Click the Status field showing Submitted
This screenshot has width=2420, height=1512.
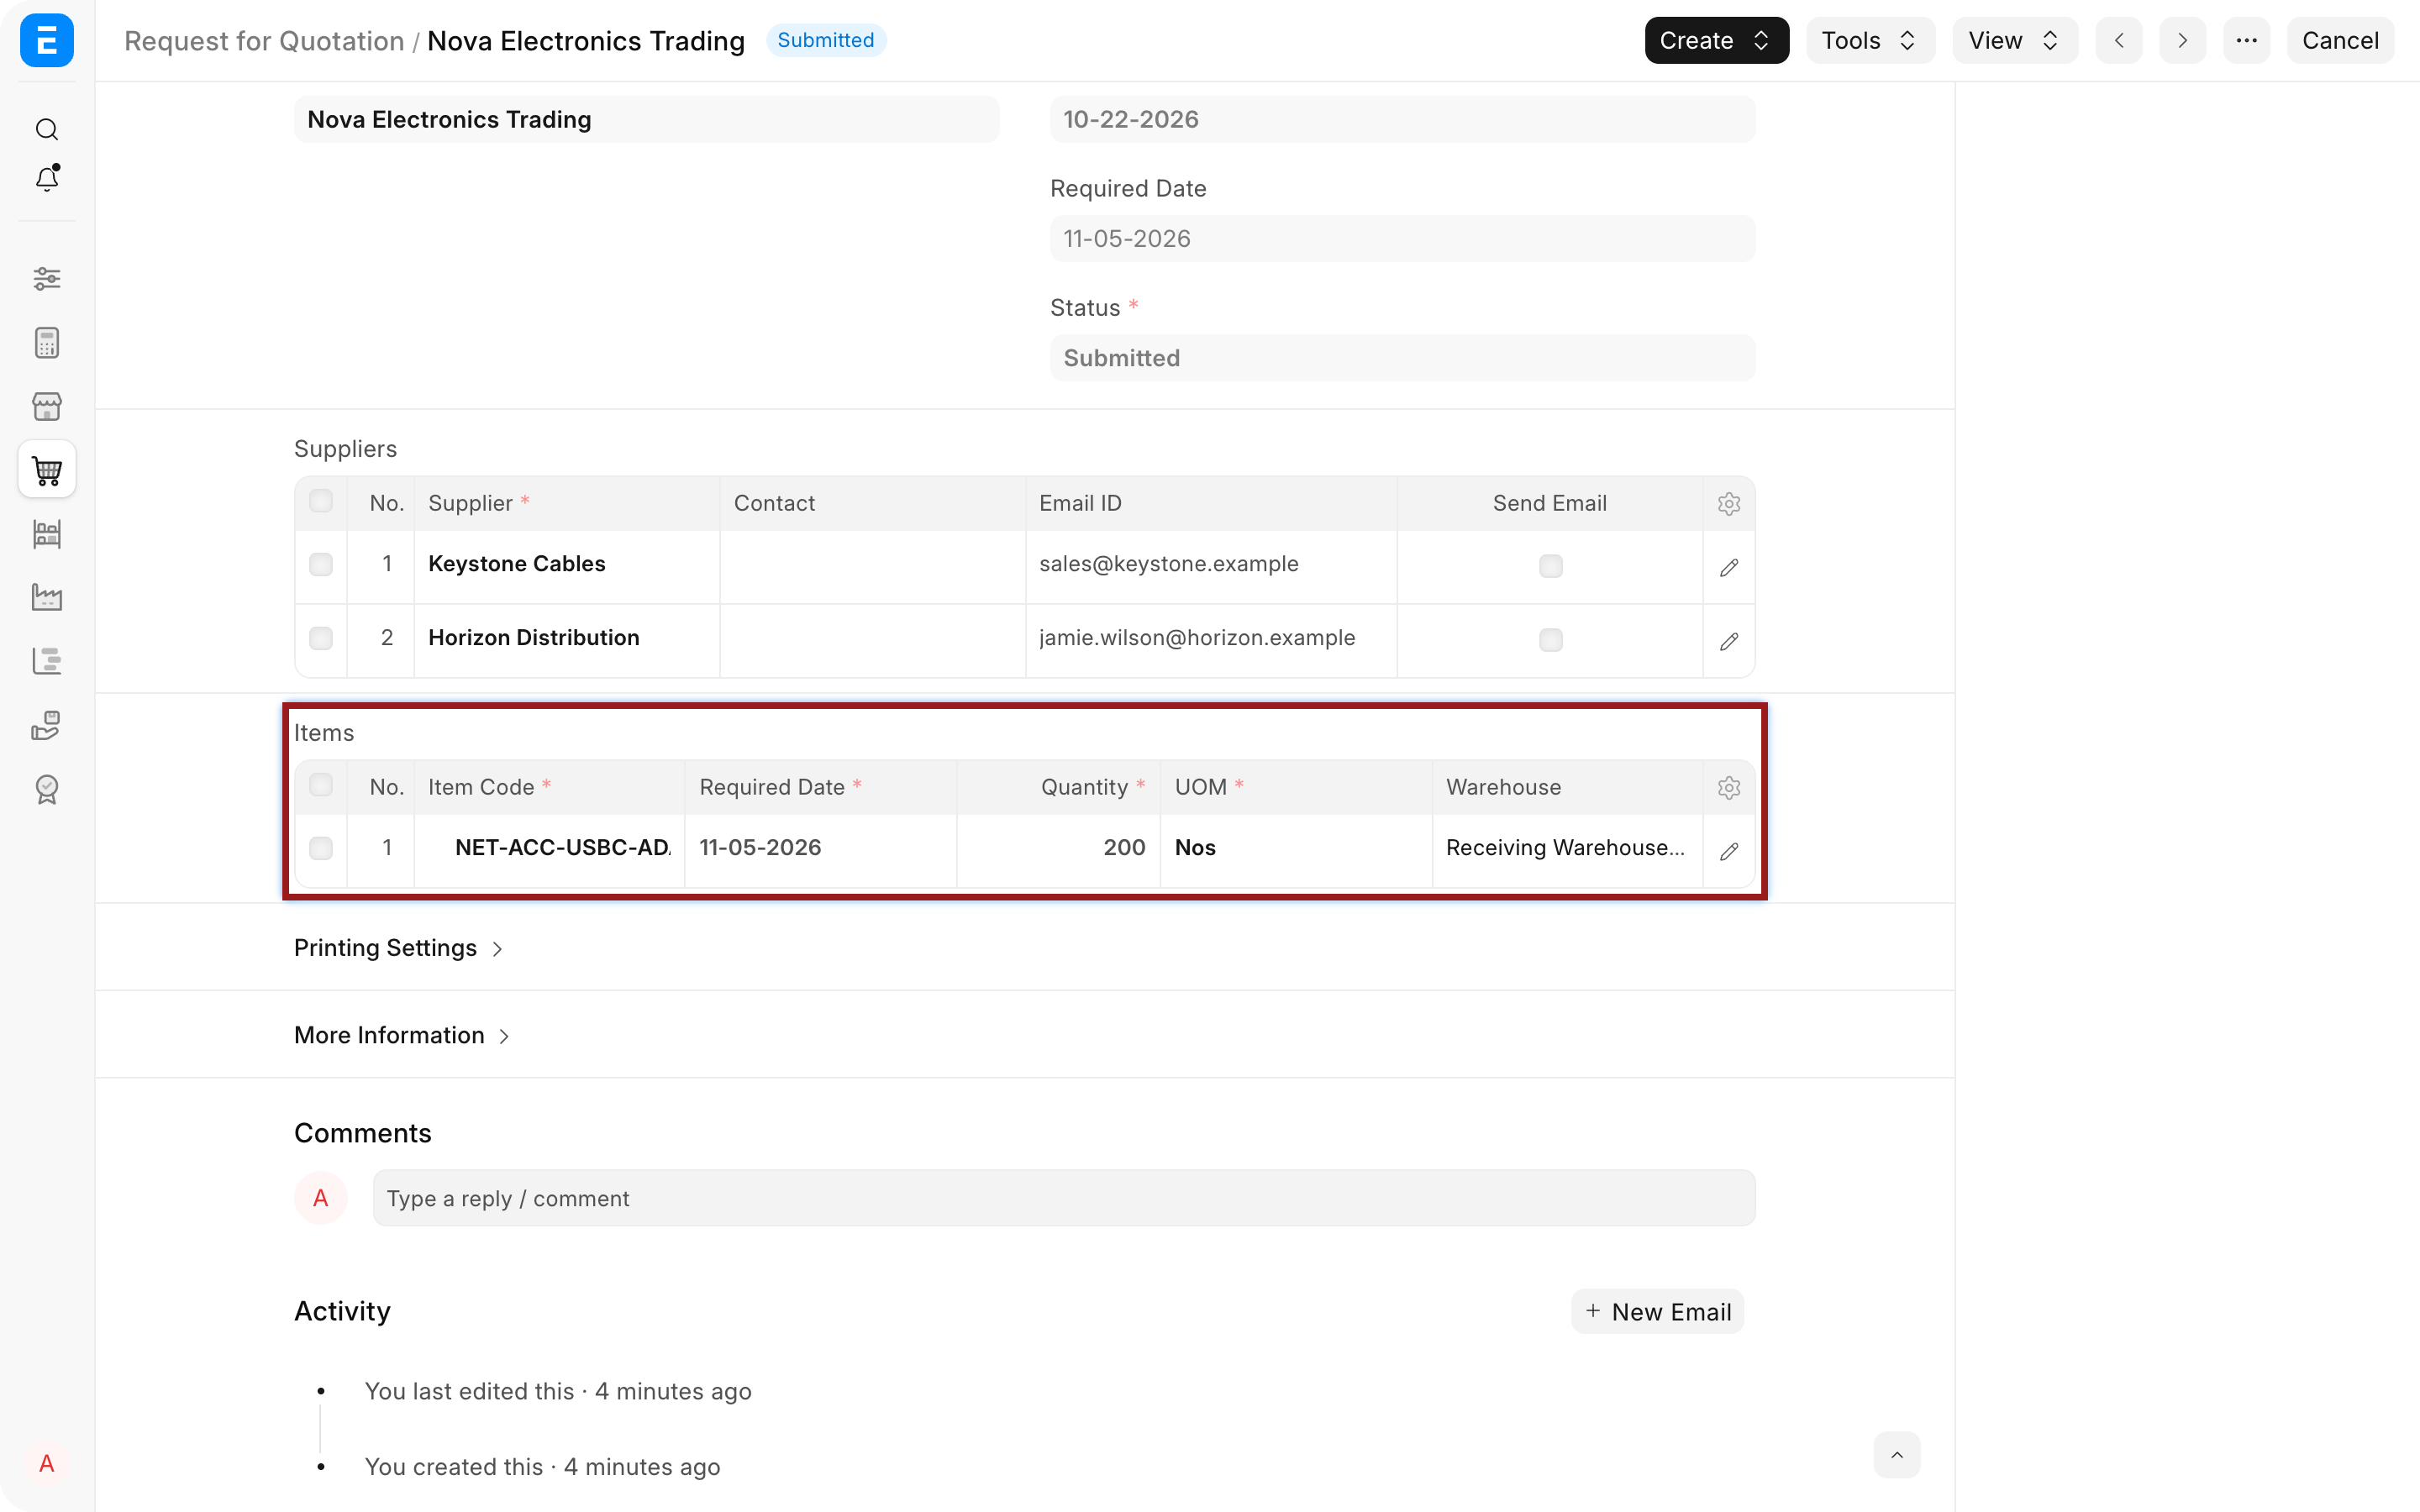[x=1402, y=358]
